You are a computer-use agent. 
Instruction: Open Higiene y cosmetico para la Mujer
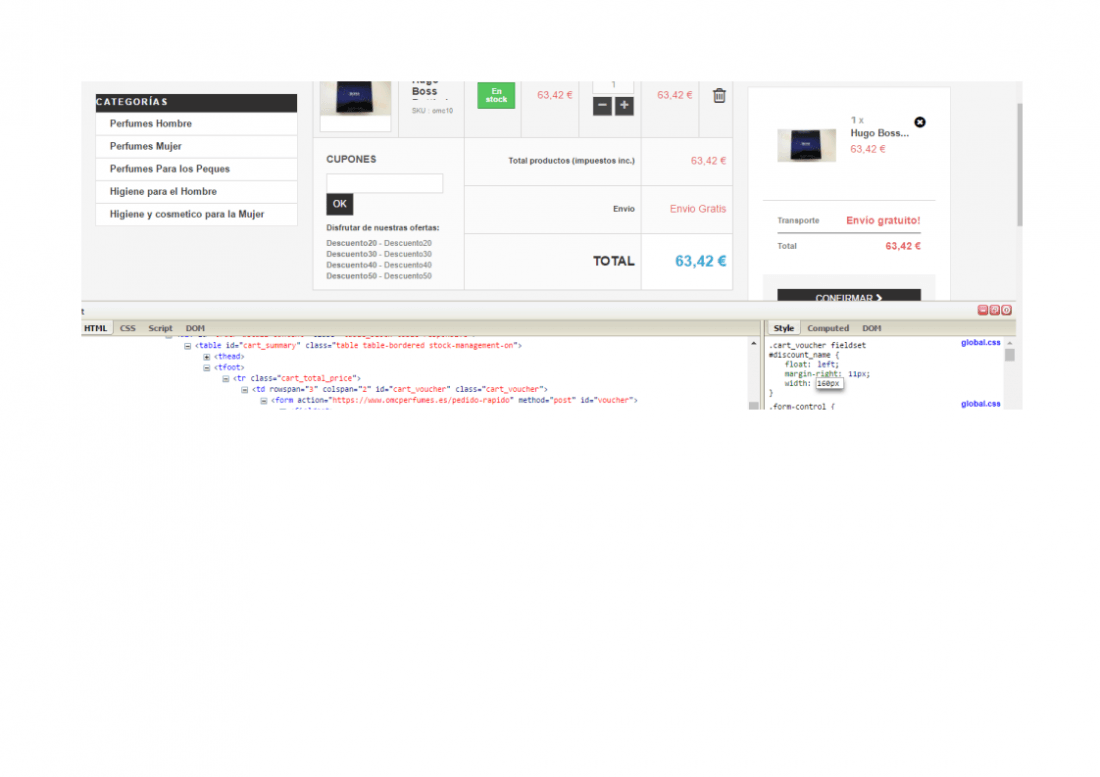(x=187, y=214)
